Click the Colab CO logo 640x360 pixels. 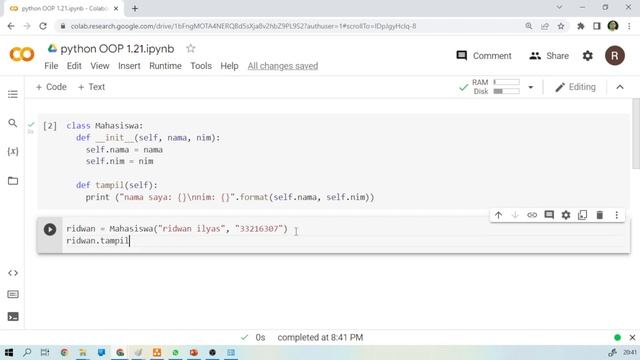point(22,54)
